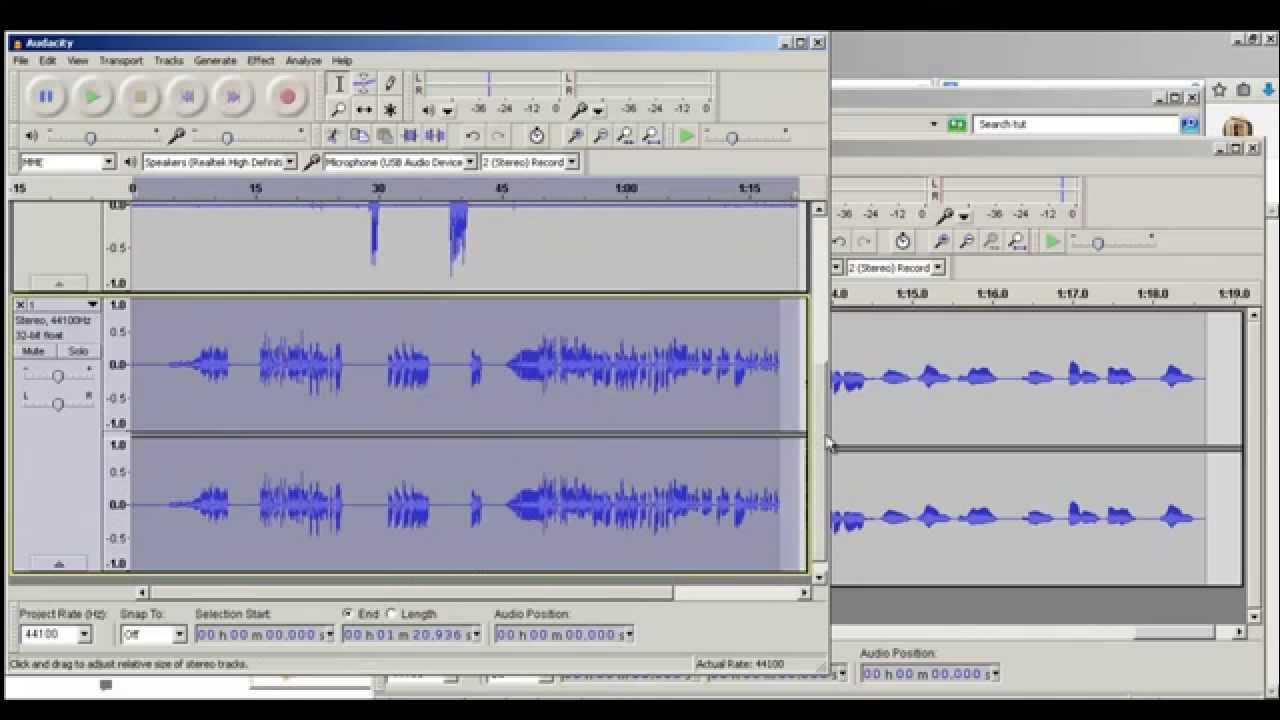The width and height of the screenshot is (1280, 720).
Task: Click the Zoom In icon
Action: tap(575, 136)
